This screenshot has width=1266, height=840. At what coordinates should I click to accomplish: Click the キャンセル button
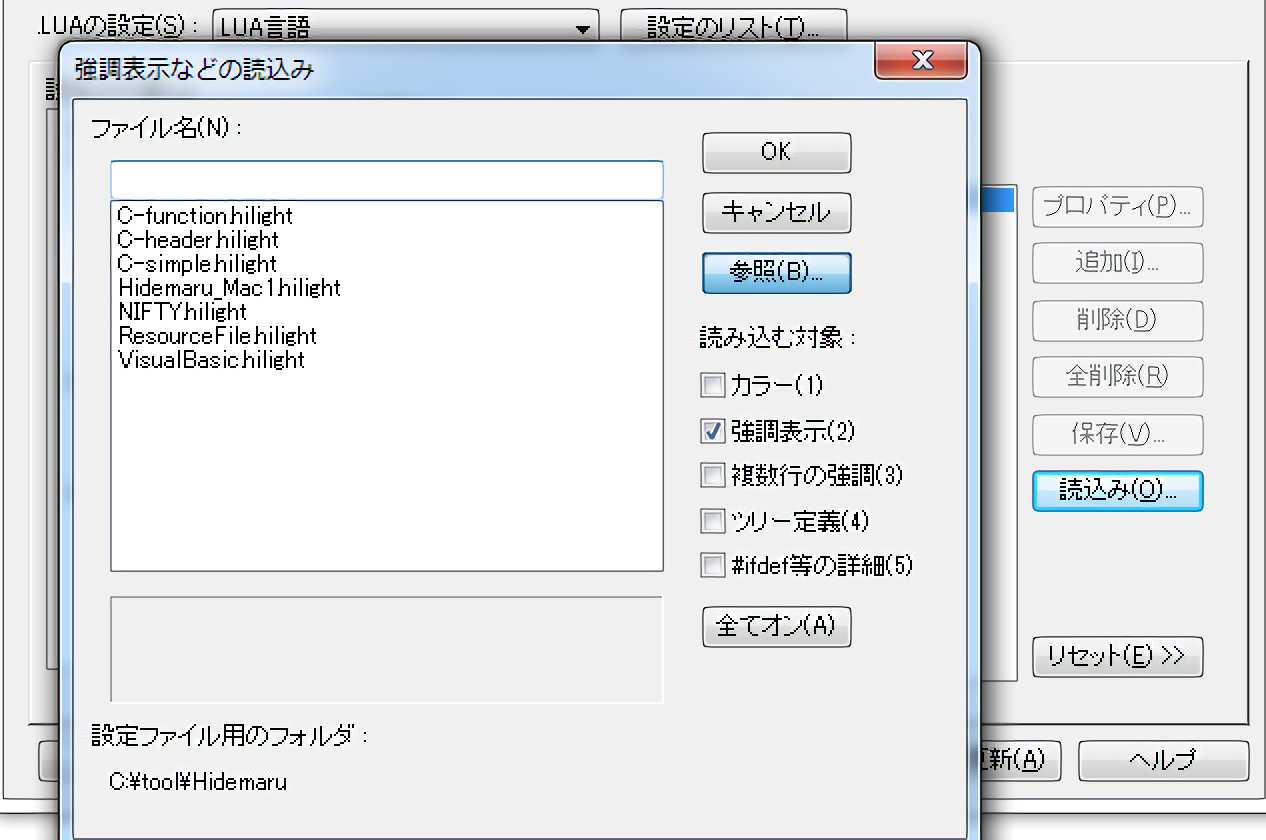point(776,212)
